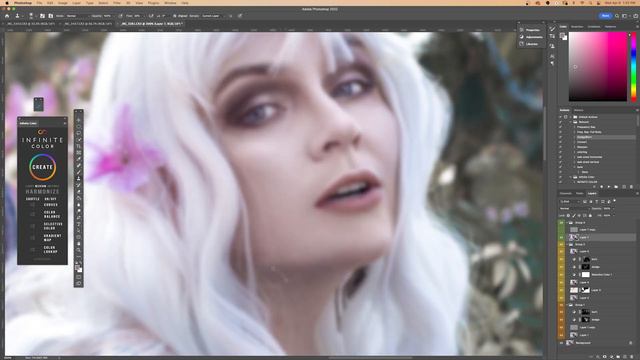This screenshot has width=640, height=360.
Task: Open the Window menu
Action: (x=170, y=3)
